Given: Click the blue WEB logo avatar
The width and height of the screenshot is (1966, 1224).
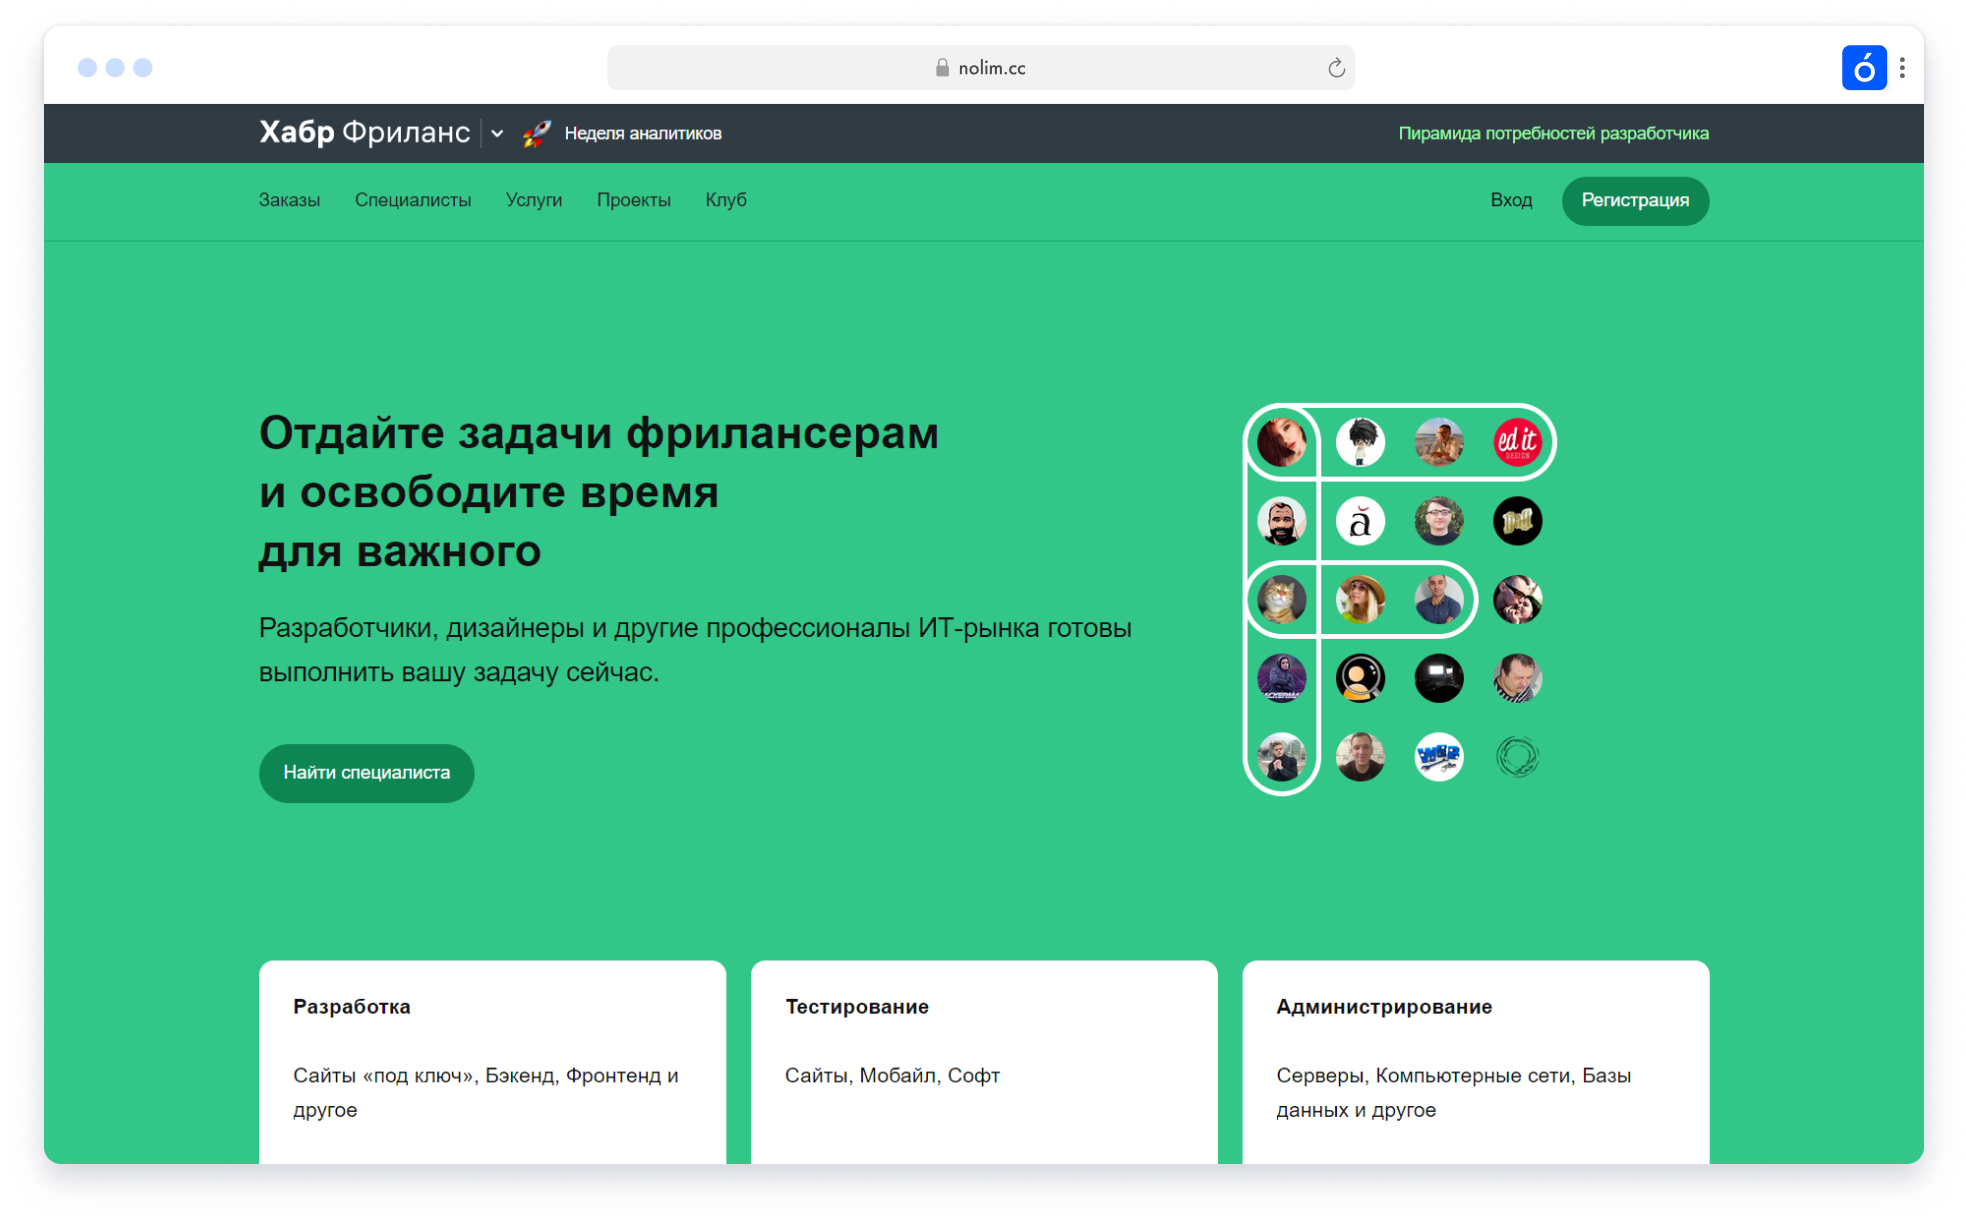Looking at the screenshot, I should (1439, 757).
